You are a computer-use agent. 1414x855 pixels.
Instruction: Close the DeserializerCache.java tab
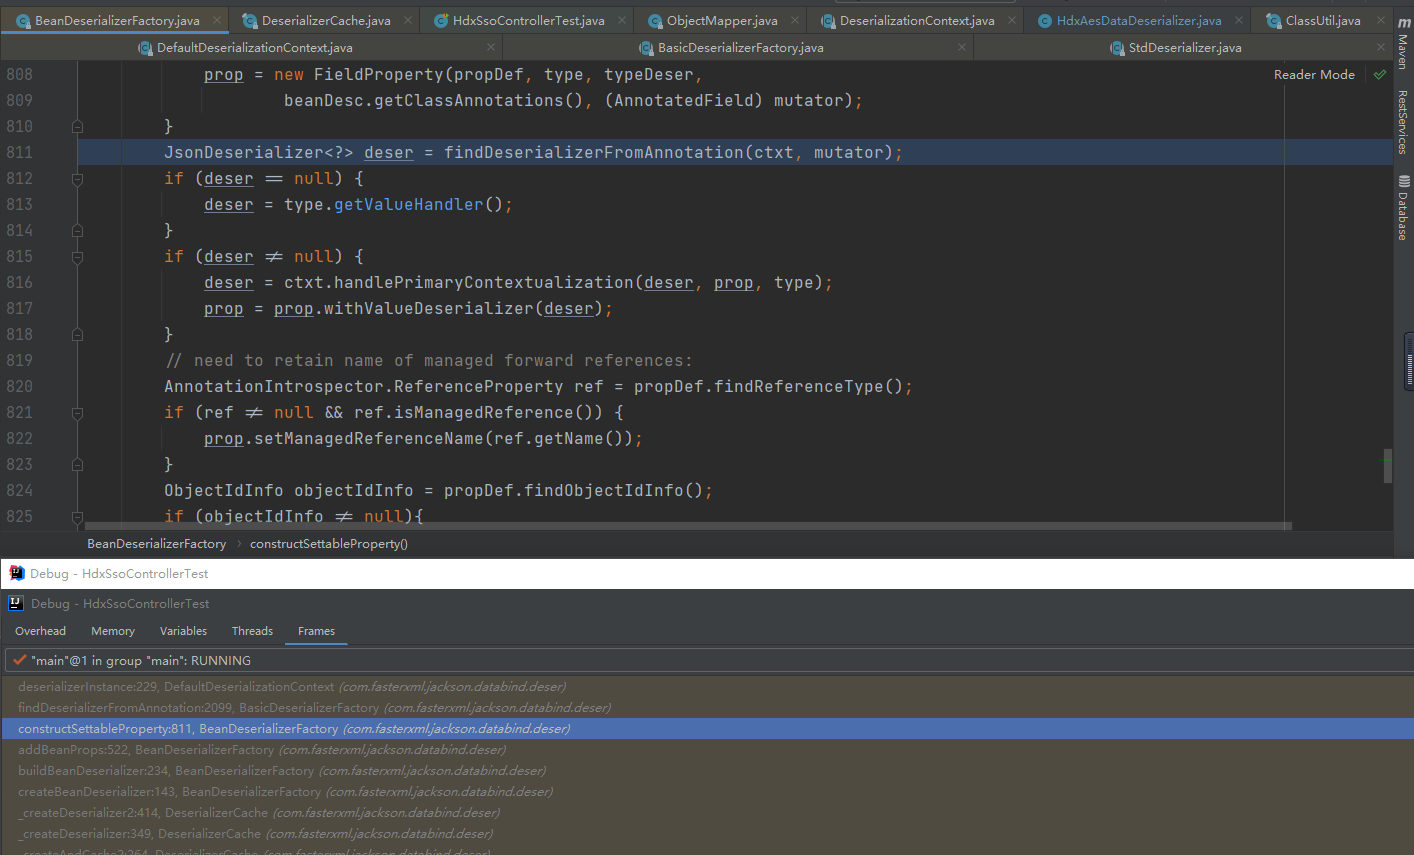coord(408,20)
